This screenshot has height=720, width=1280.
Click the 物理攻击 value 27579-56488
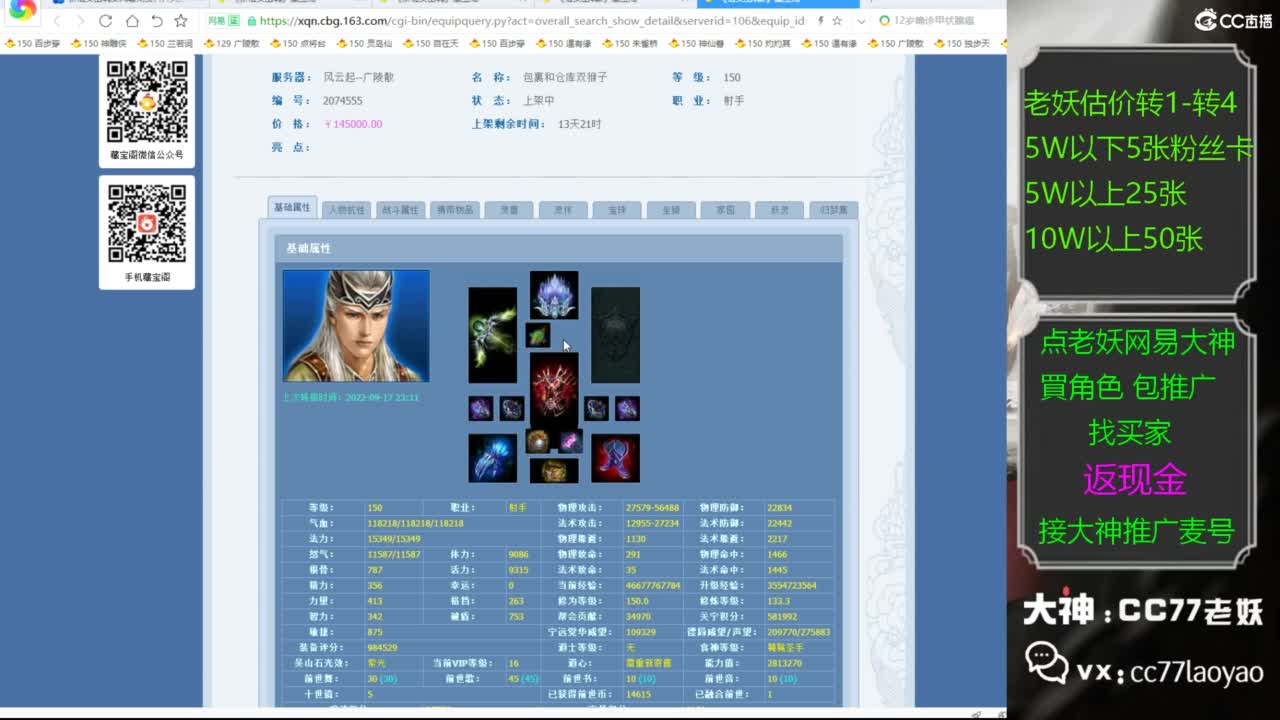652,508
